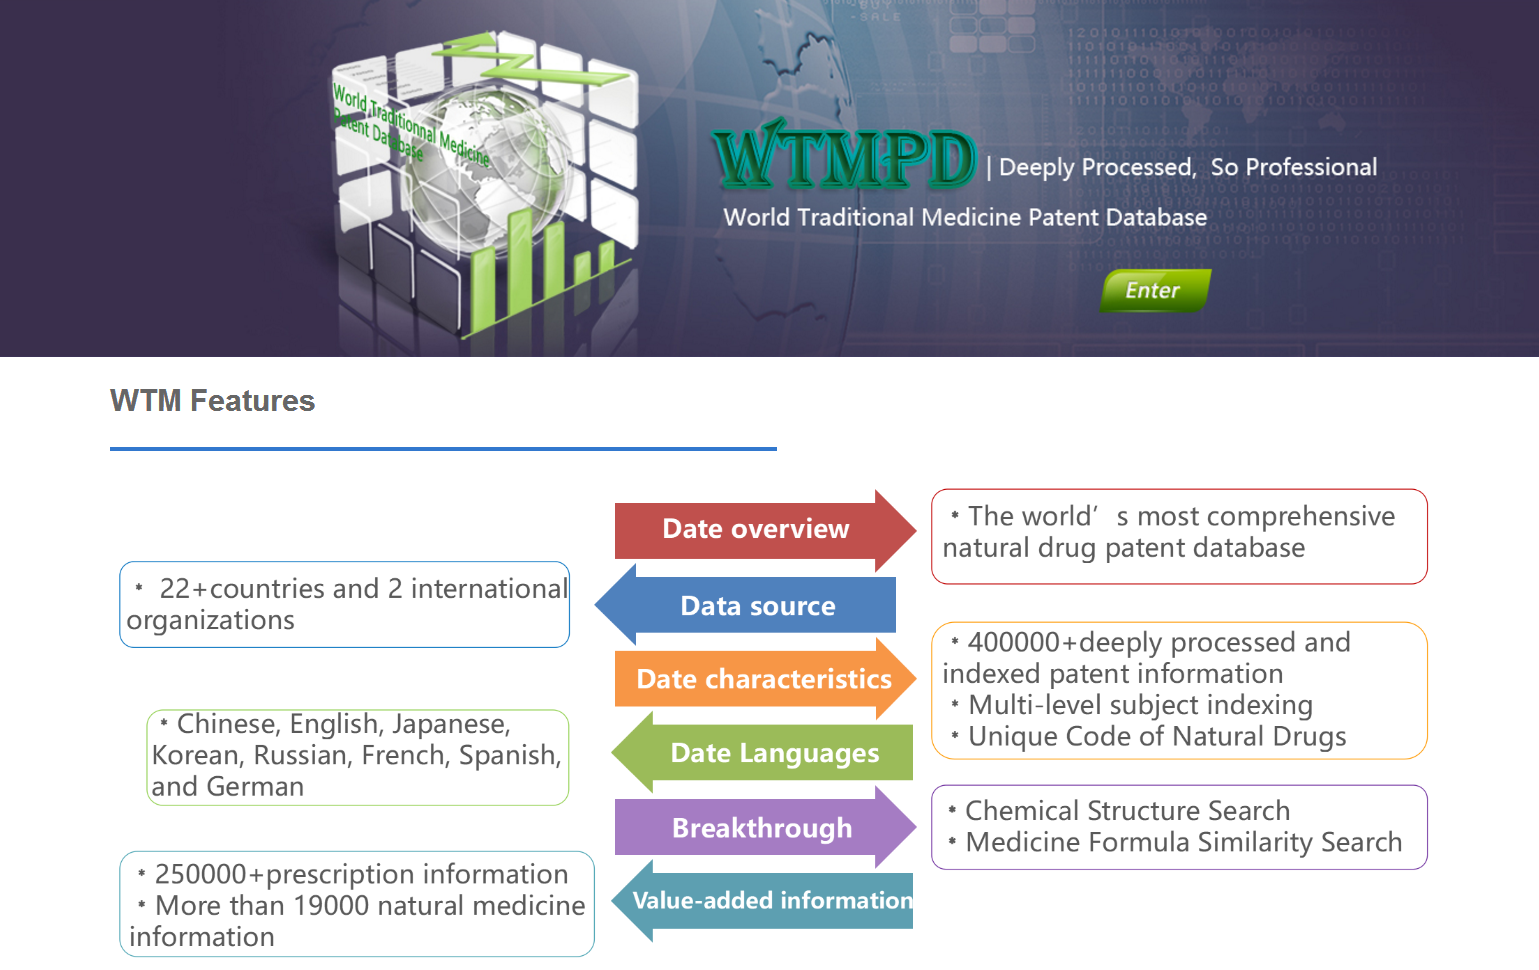Screen dimensions: 1539x970
Task: Click "22+countries and 2 international organizations" text
Action: click(x=347, y=604)
